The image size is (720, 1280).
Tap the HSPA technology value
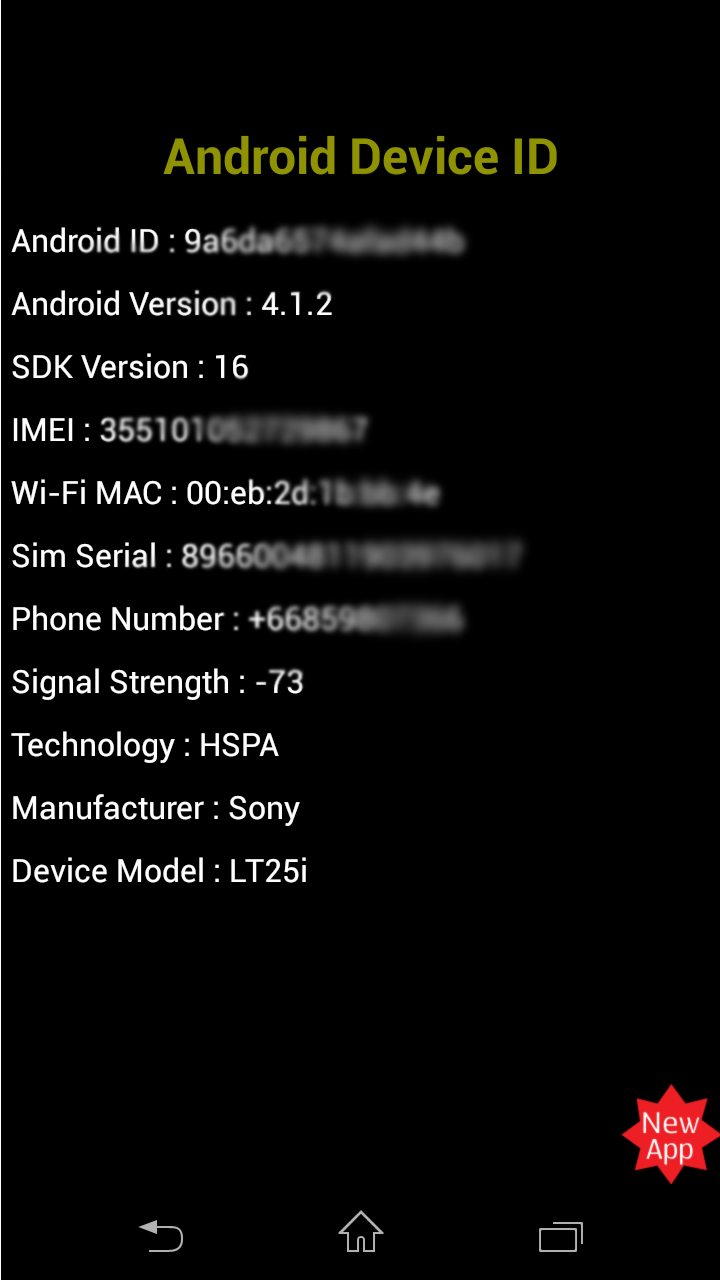(x=239, y=745)
